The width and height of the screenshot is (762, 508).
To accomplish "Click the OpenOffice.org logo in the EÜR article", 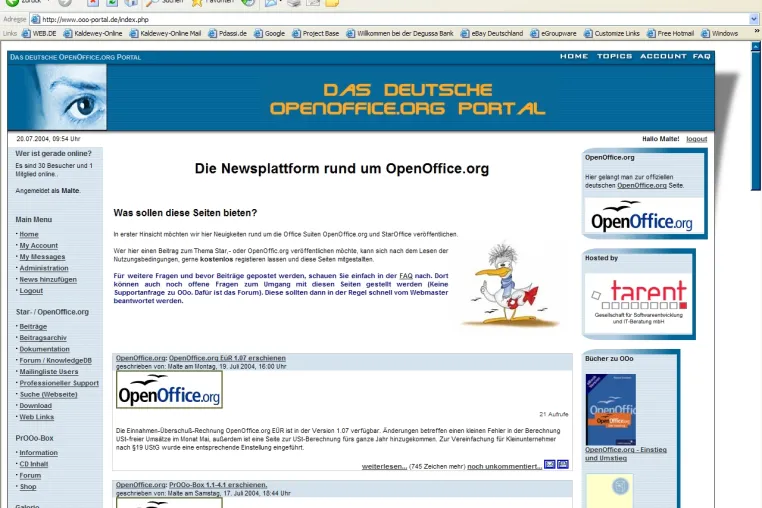I will point(169,389).
